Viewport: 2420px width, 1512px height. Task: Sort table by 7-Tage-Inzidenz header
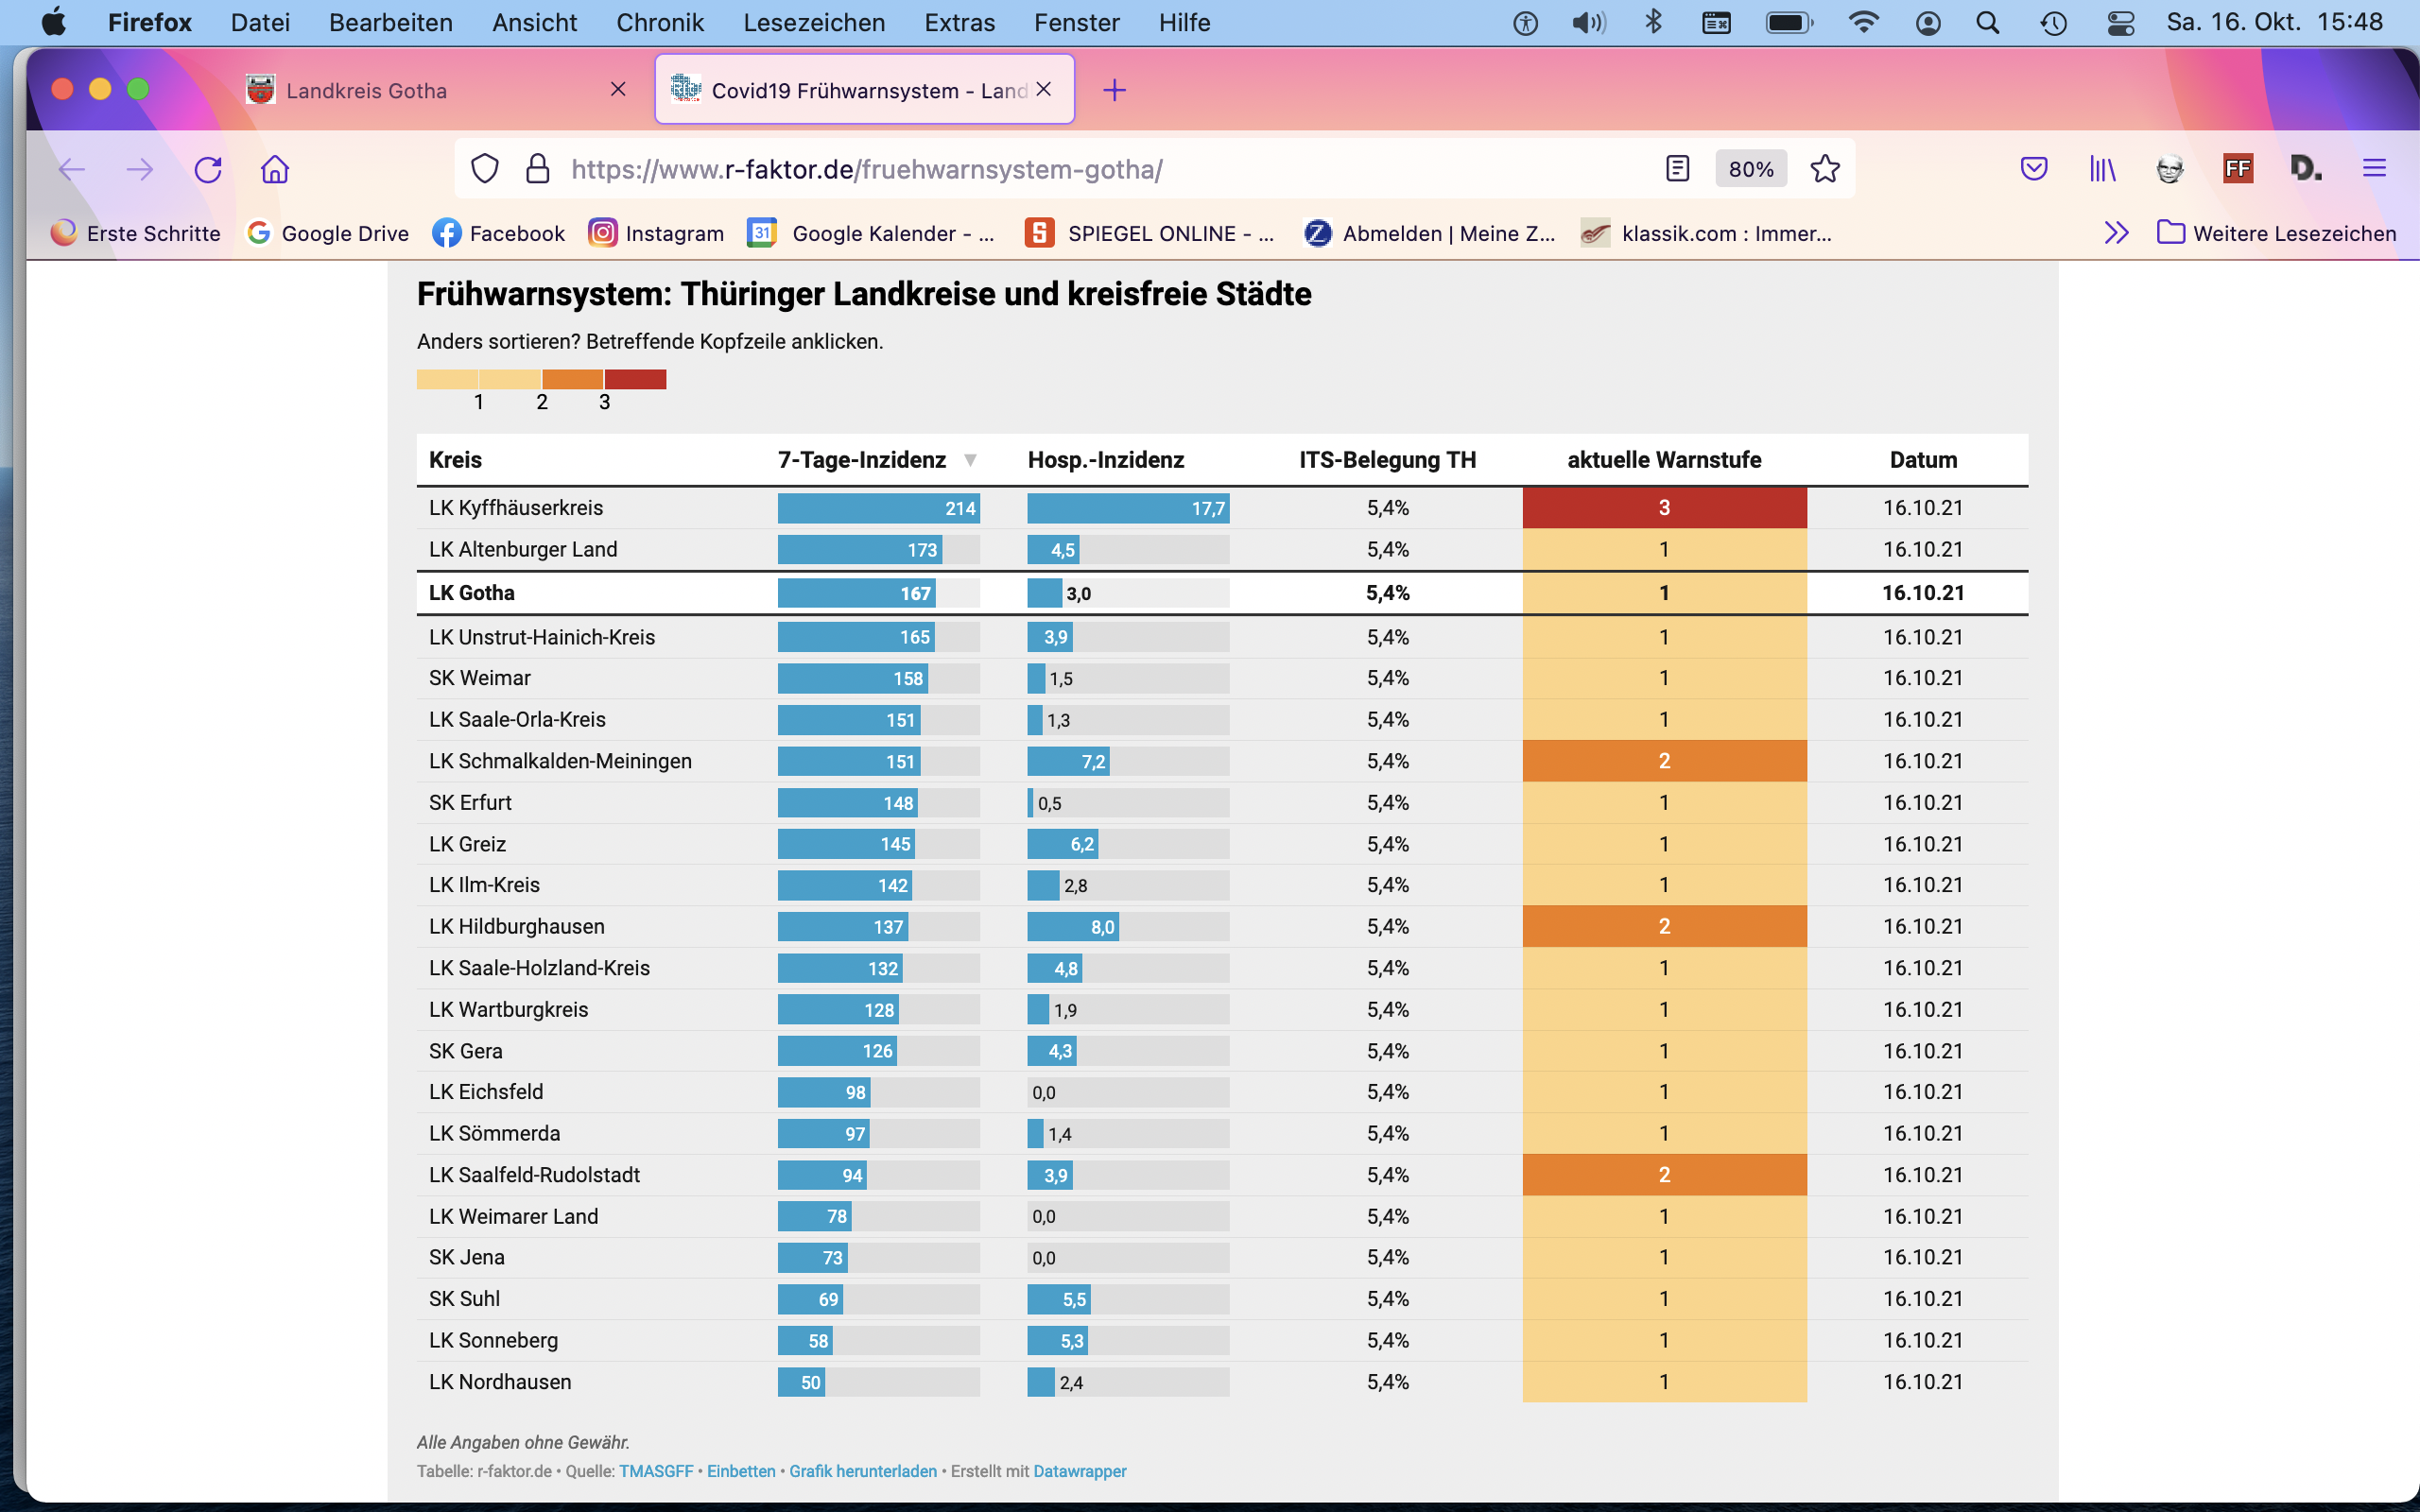(x=862, y=460)
